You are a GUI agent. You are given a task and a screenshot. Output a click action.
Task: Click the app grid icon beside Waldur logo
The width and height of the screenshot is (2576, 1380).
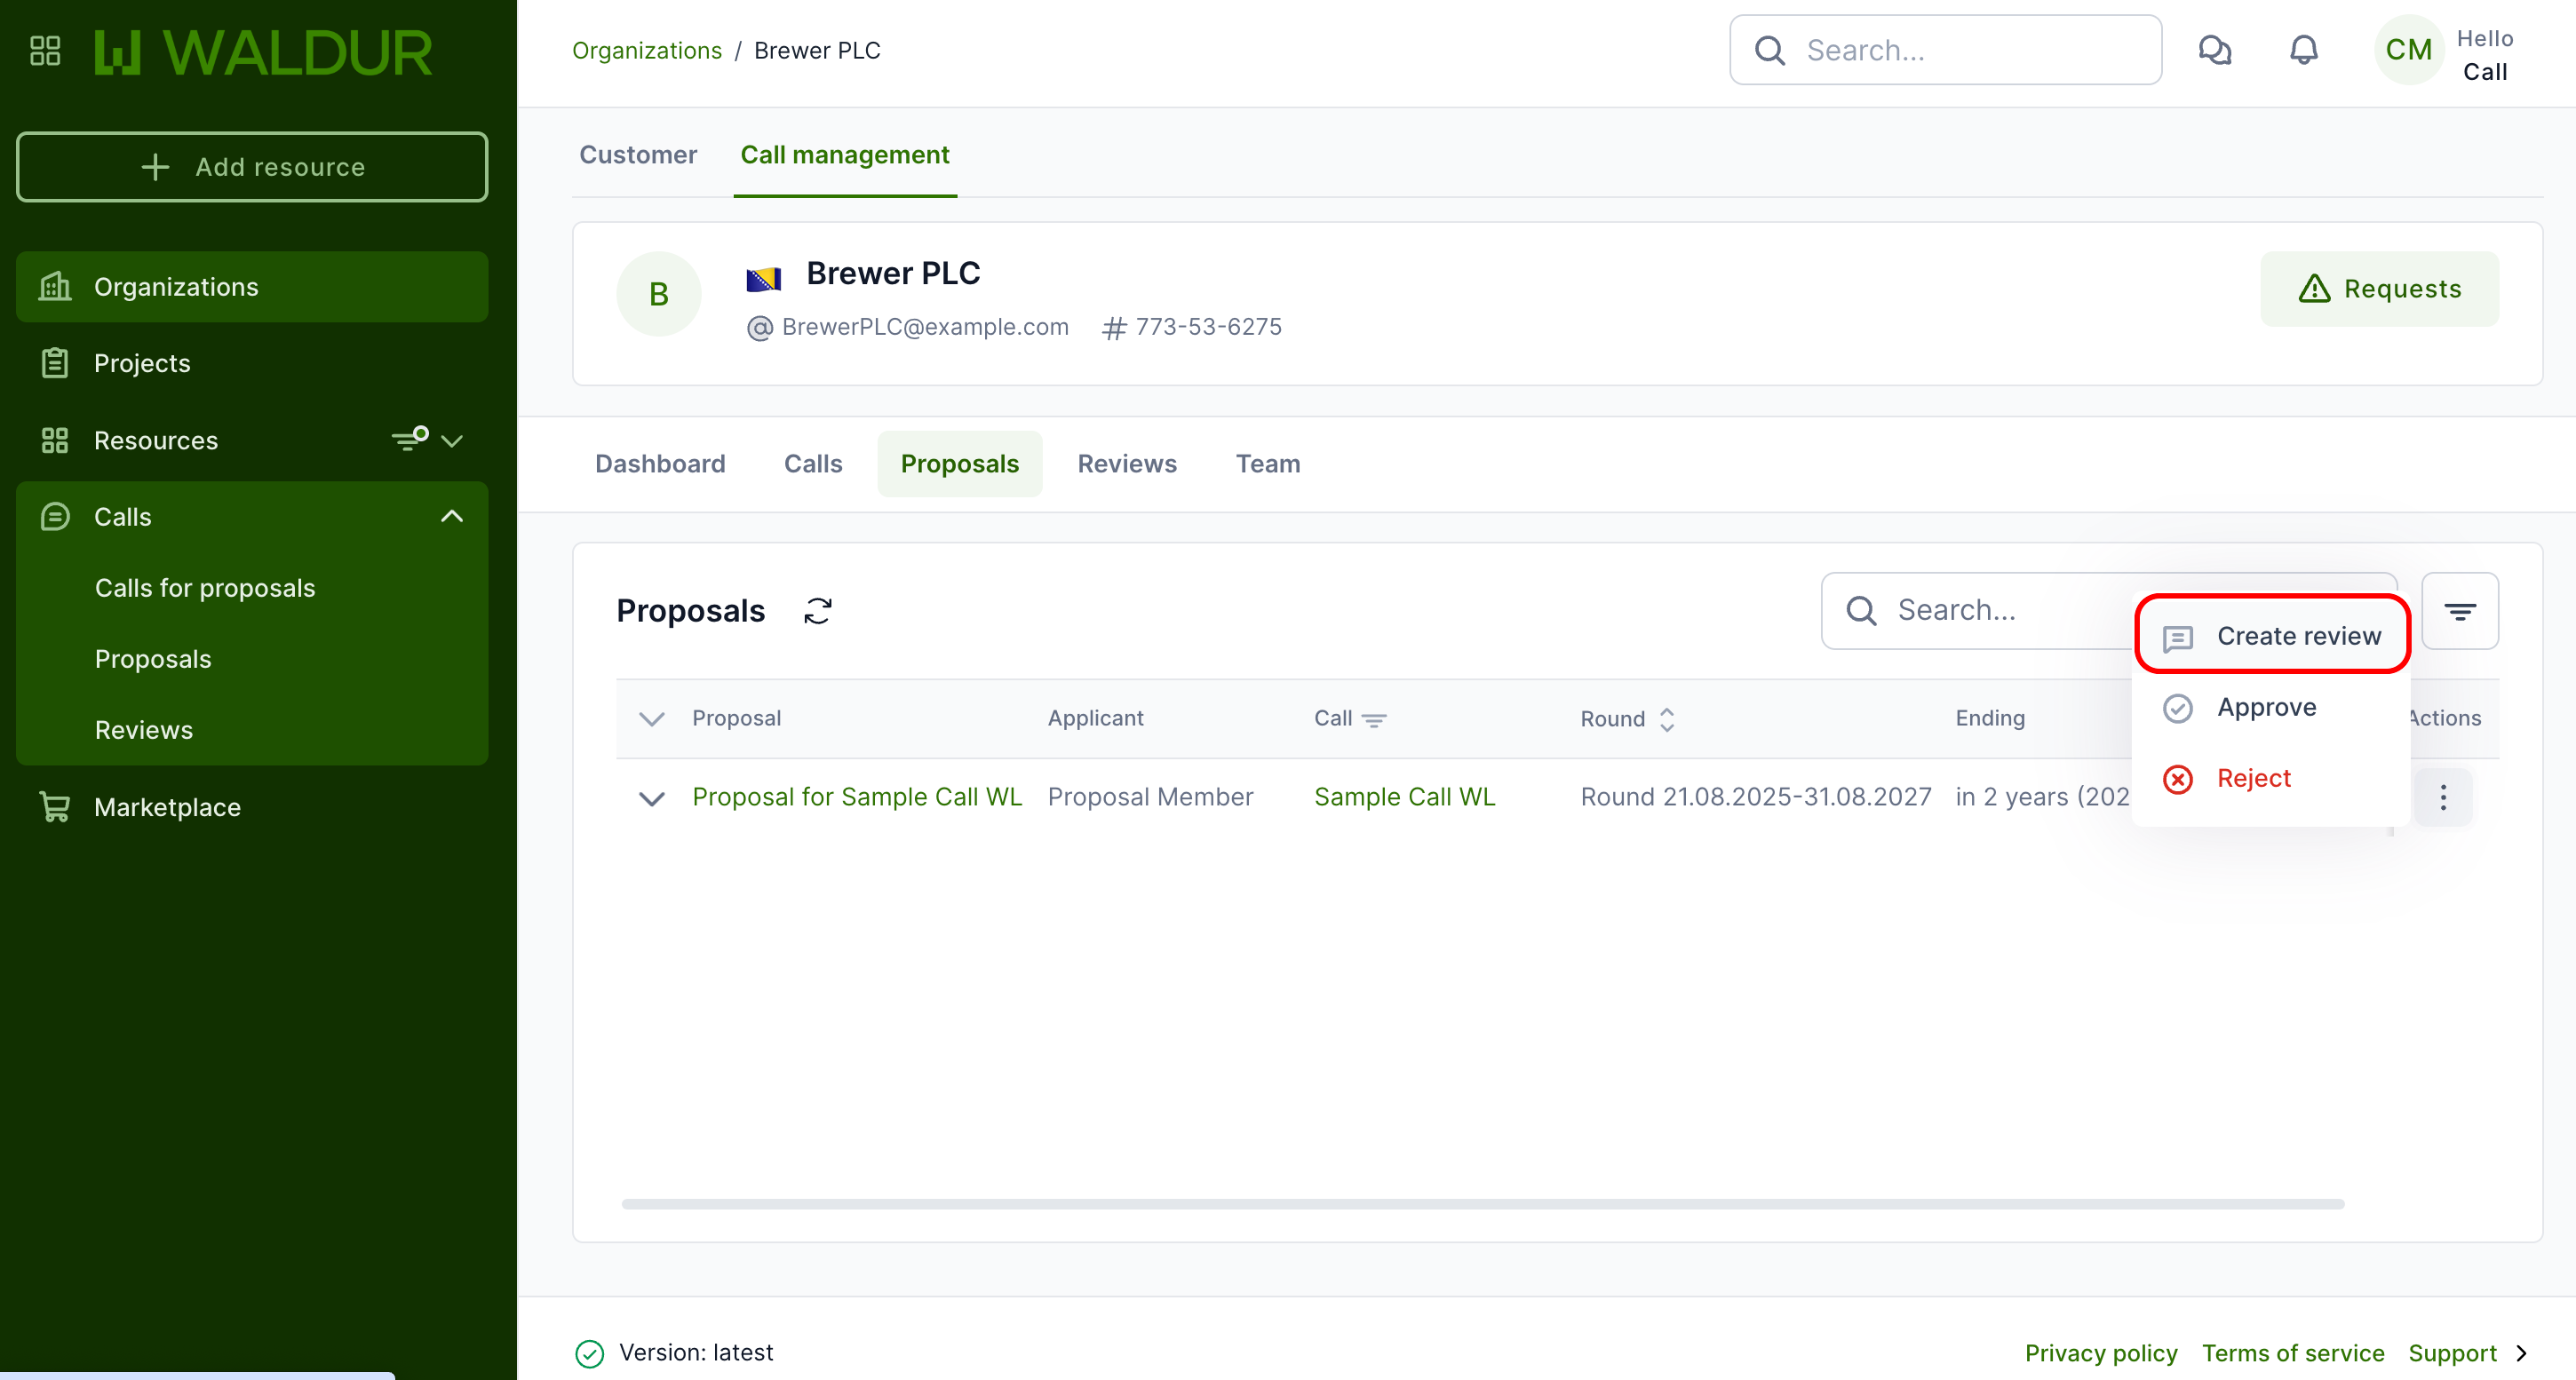point(45,51)
